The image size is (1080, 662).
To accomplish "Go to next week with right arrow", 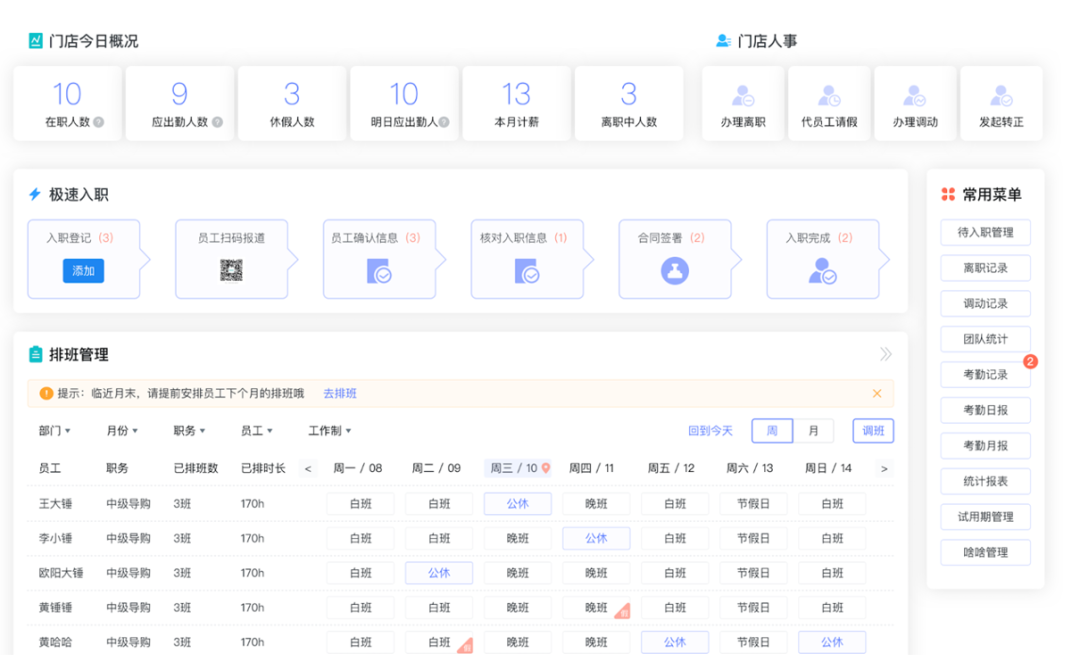I will tap(884, 468).
